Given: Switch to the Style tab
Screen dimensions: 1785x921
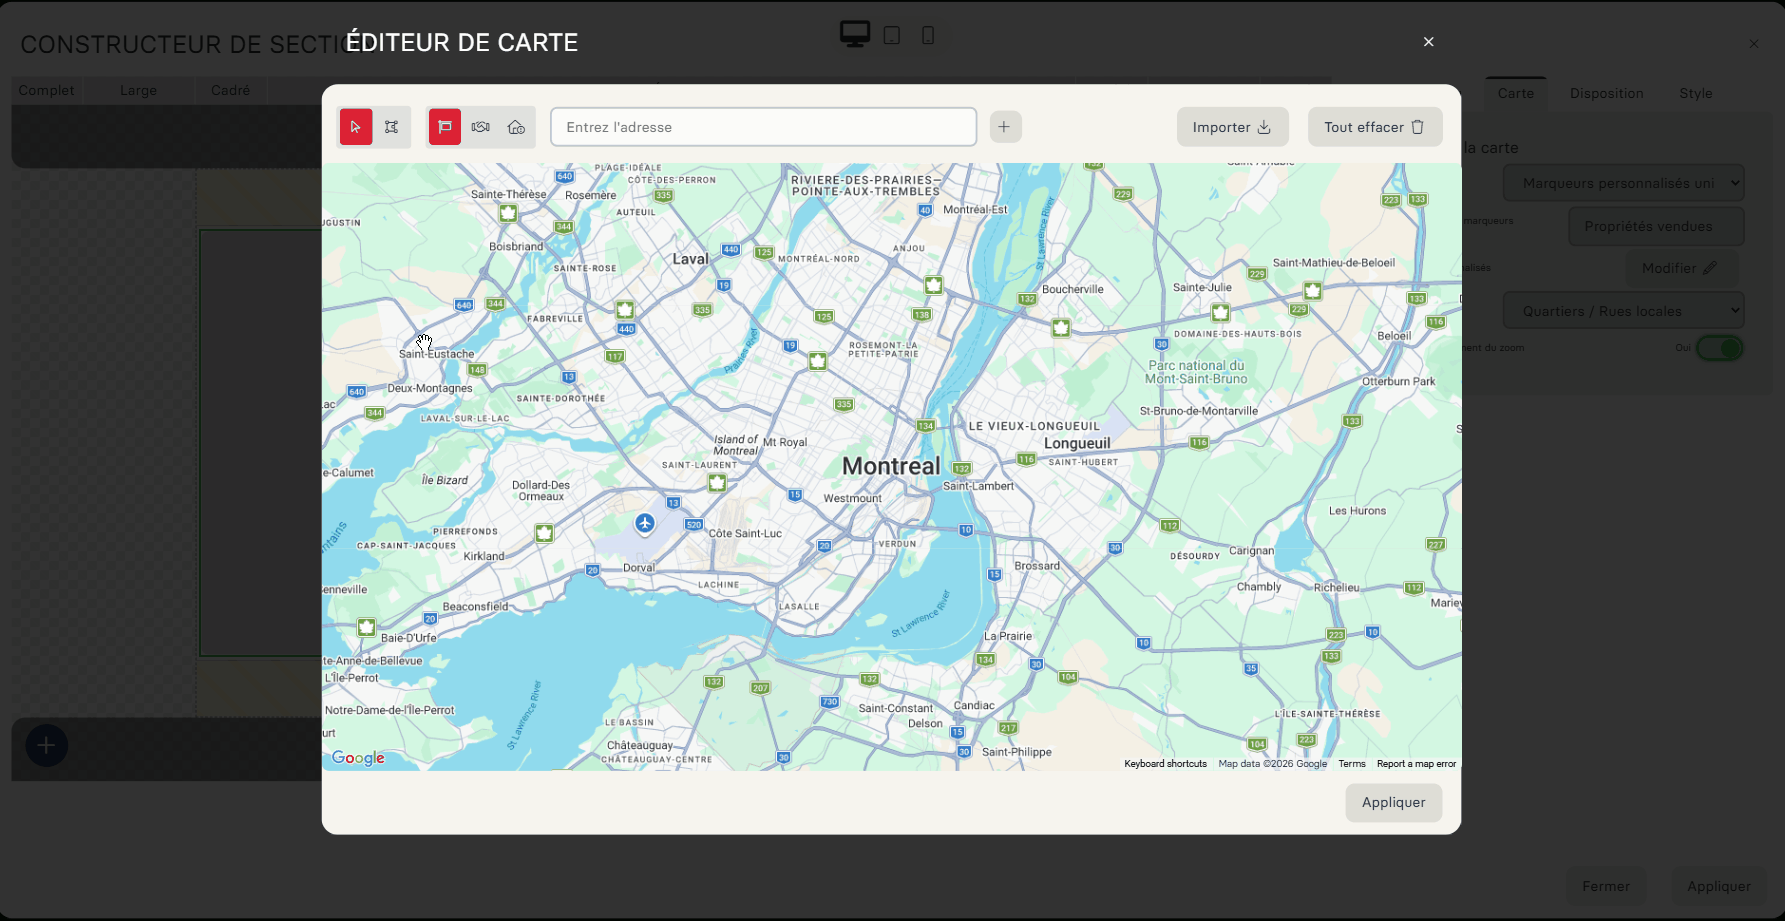Looking at the screenshot, I should [x=1695, y=93].
